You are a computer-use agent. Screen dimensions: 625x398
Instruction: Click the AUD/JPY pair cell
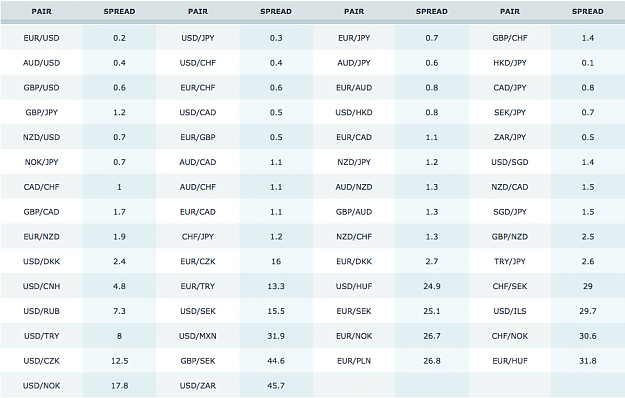(354, 63)
